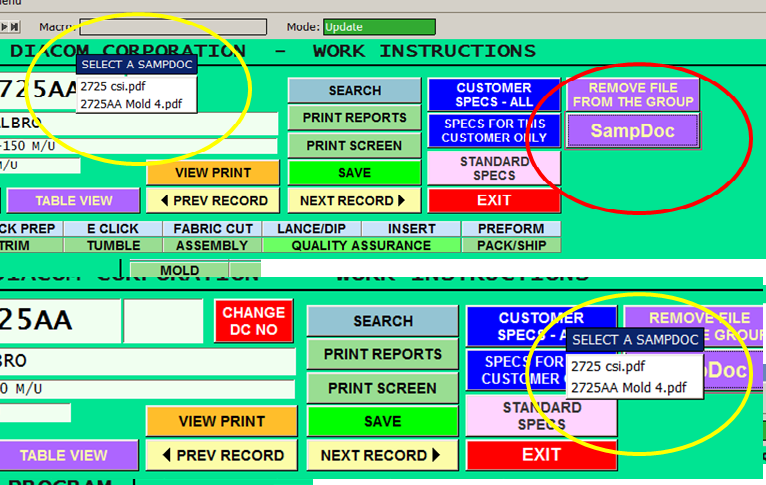Screen dimensions: 766x485
Task: Click the green SAVE button in the lower form
Action: [x=383, y=421]
